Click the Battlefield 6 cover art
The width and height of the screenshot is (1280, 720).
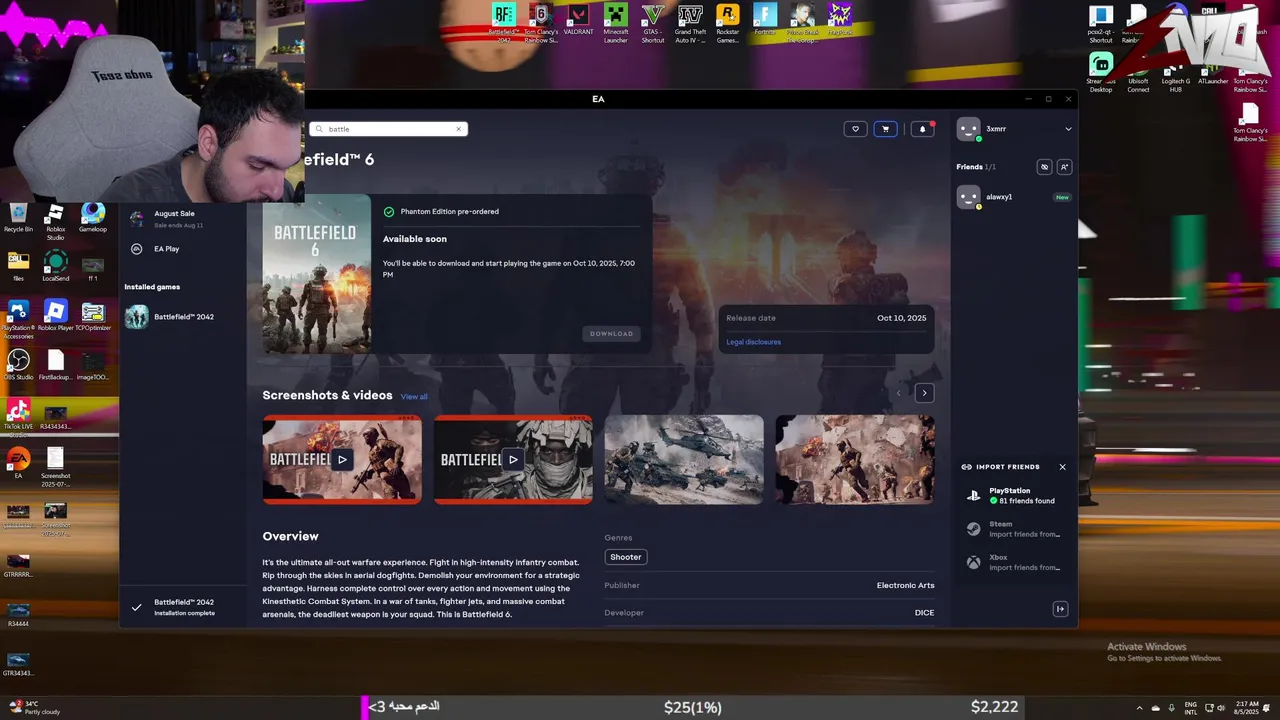[x=316, y=274]
